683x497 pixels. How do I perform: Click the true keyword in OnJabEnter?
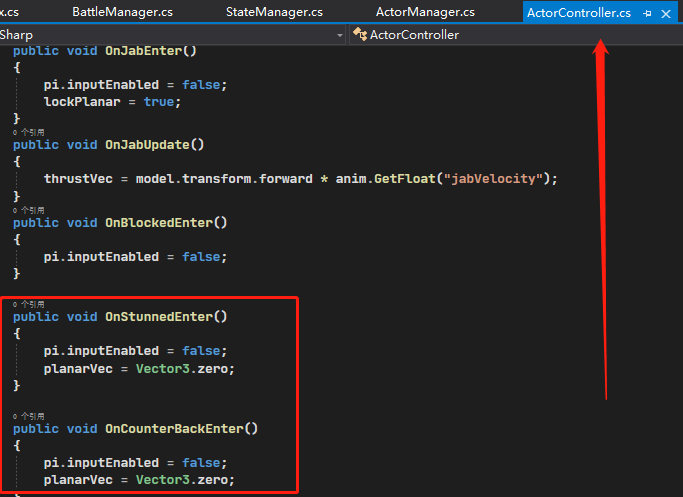coord(159,102)
